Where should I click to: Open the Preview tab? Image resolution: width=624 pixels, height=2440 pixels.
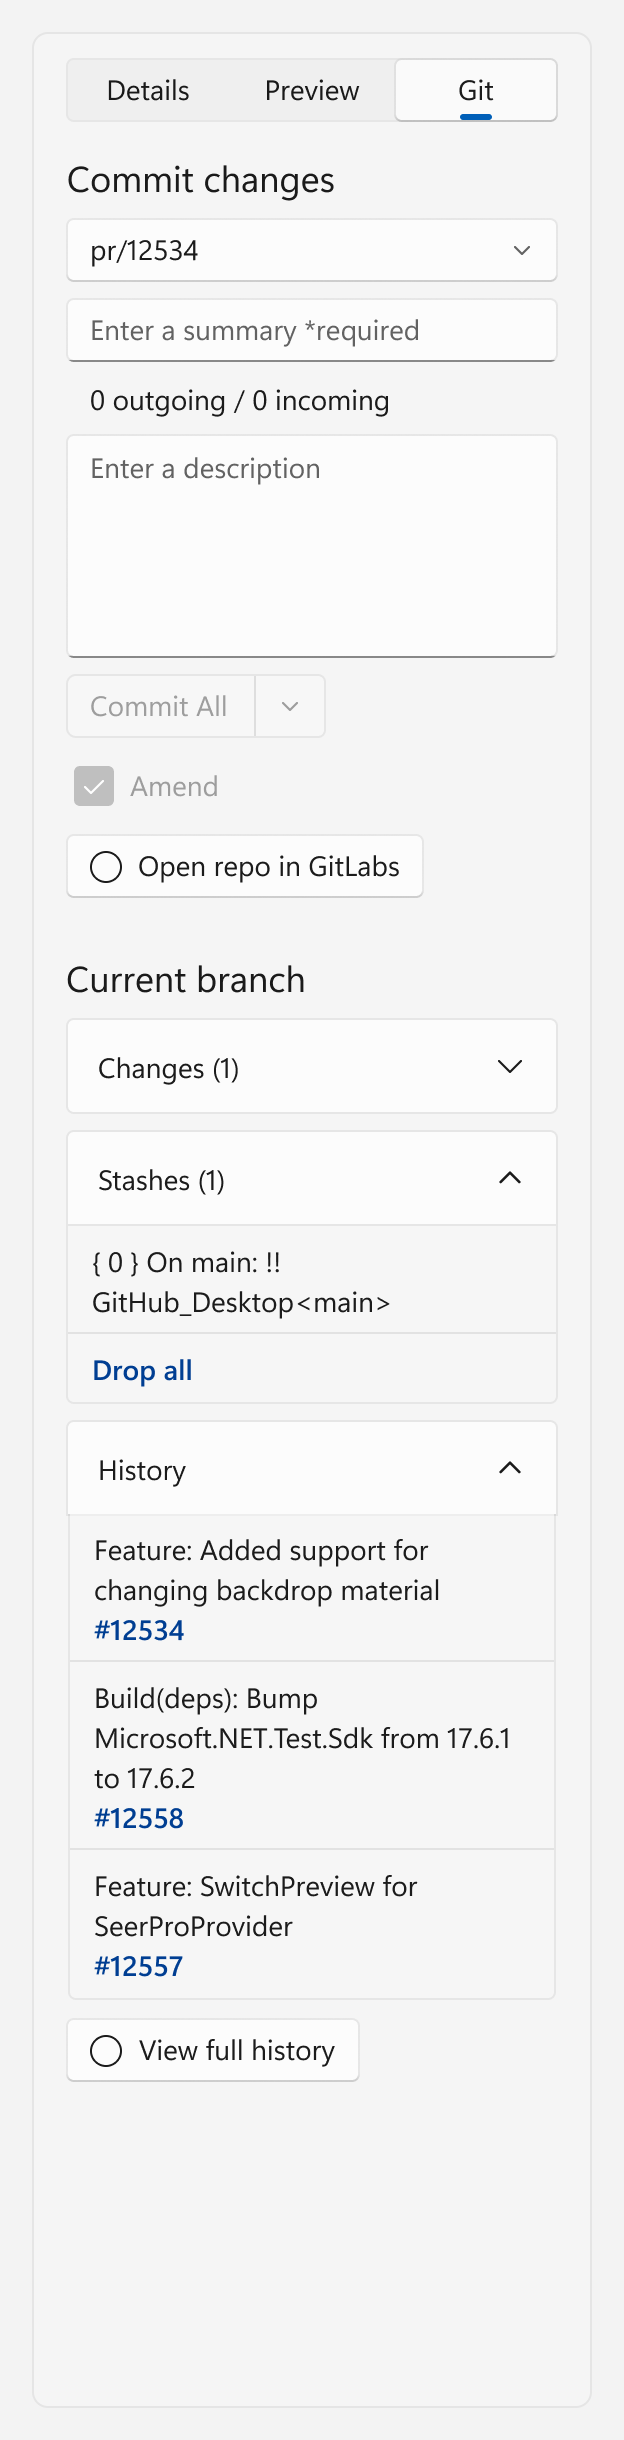311,90
